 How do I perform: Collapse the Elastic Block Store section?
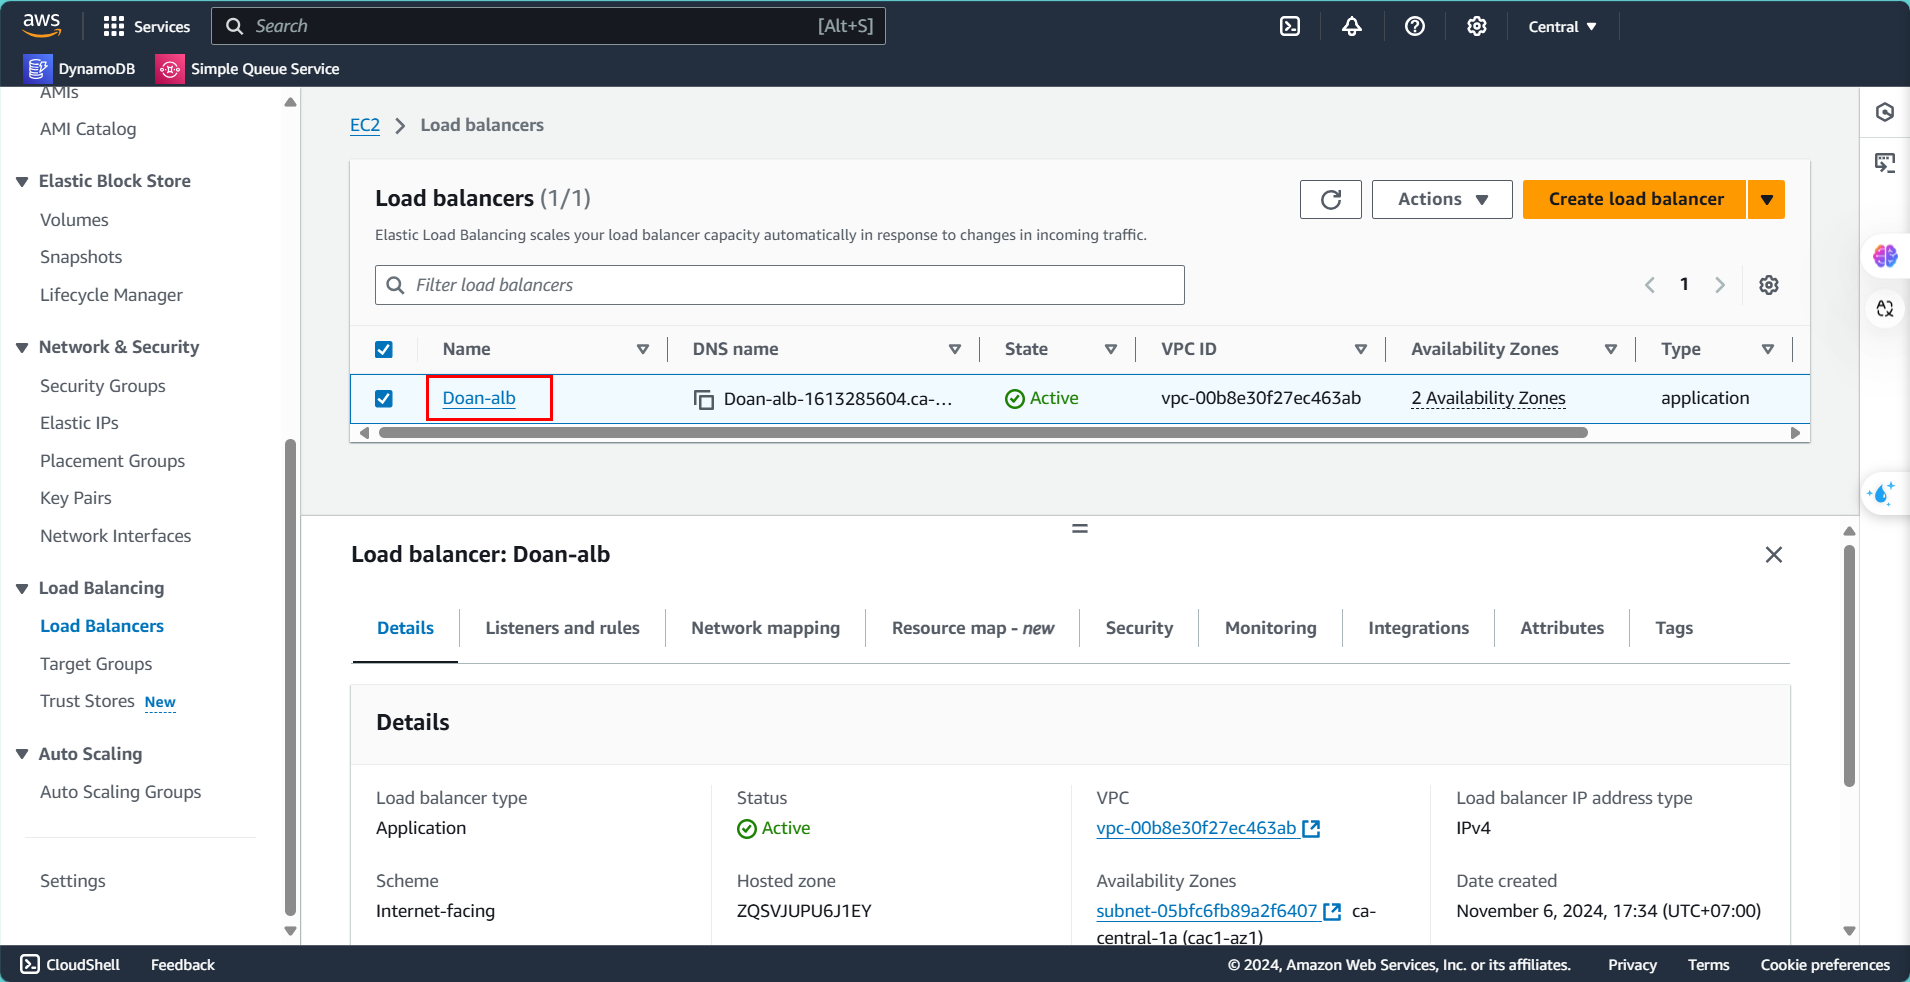tap(22, 182)
